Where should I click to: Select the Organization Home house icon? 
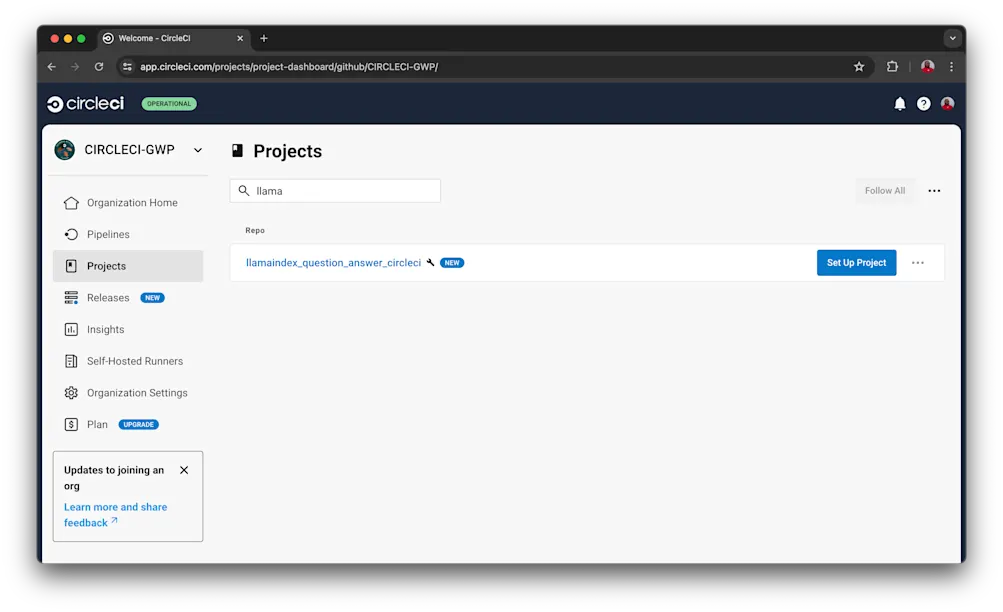71,202
